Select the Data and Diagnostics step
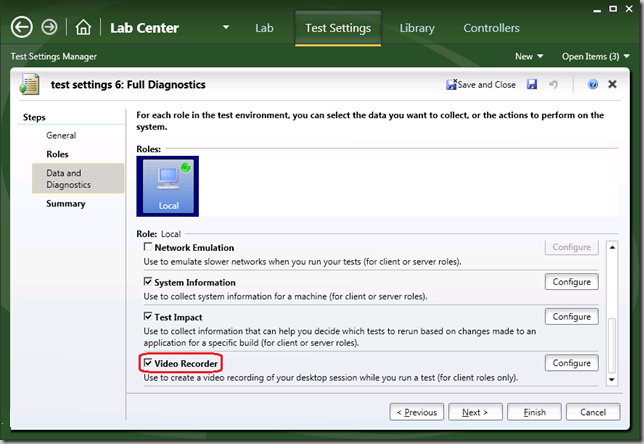This screenshot has height=444, width=644. click(78, 179)
